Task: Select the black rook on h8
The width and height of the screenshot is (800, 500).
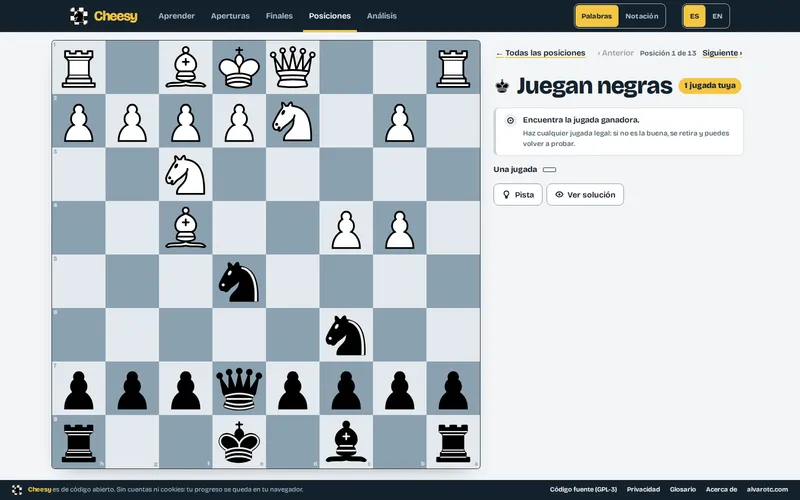Action: (x=79, y=442)
